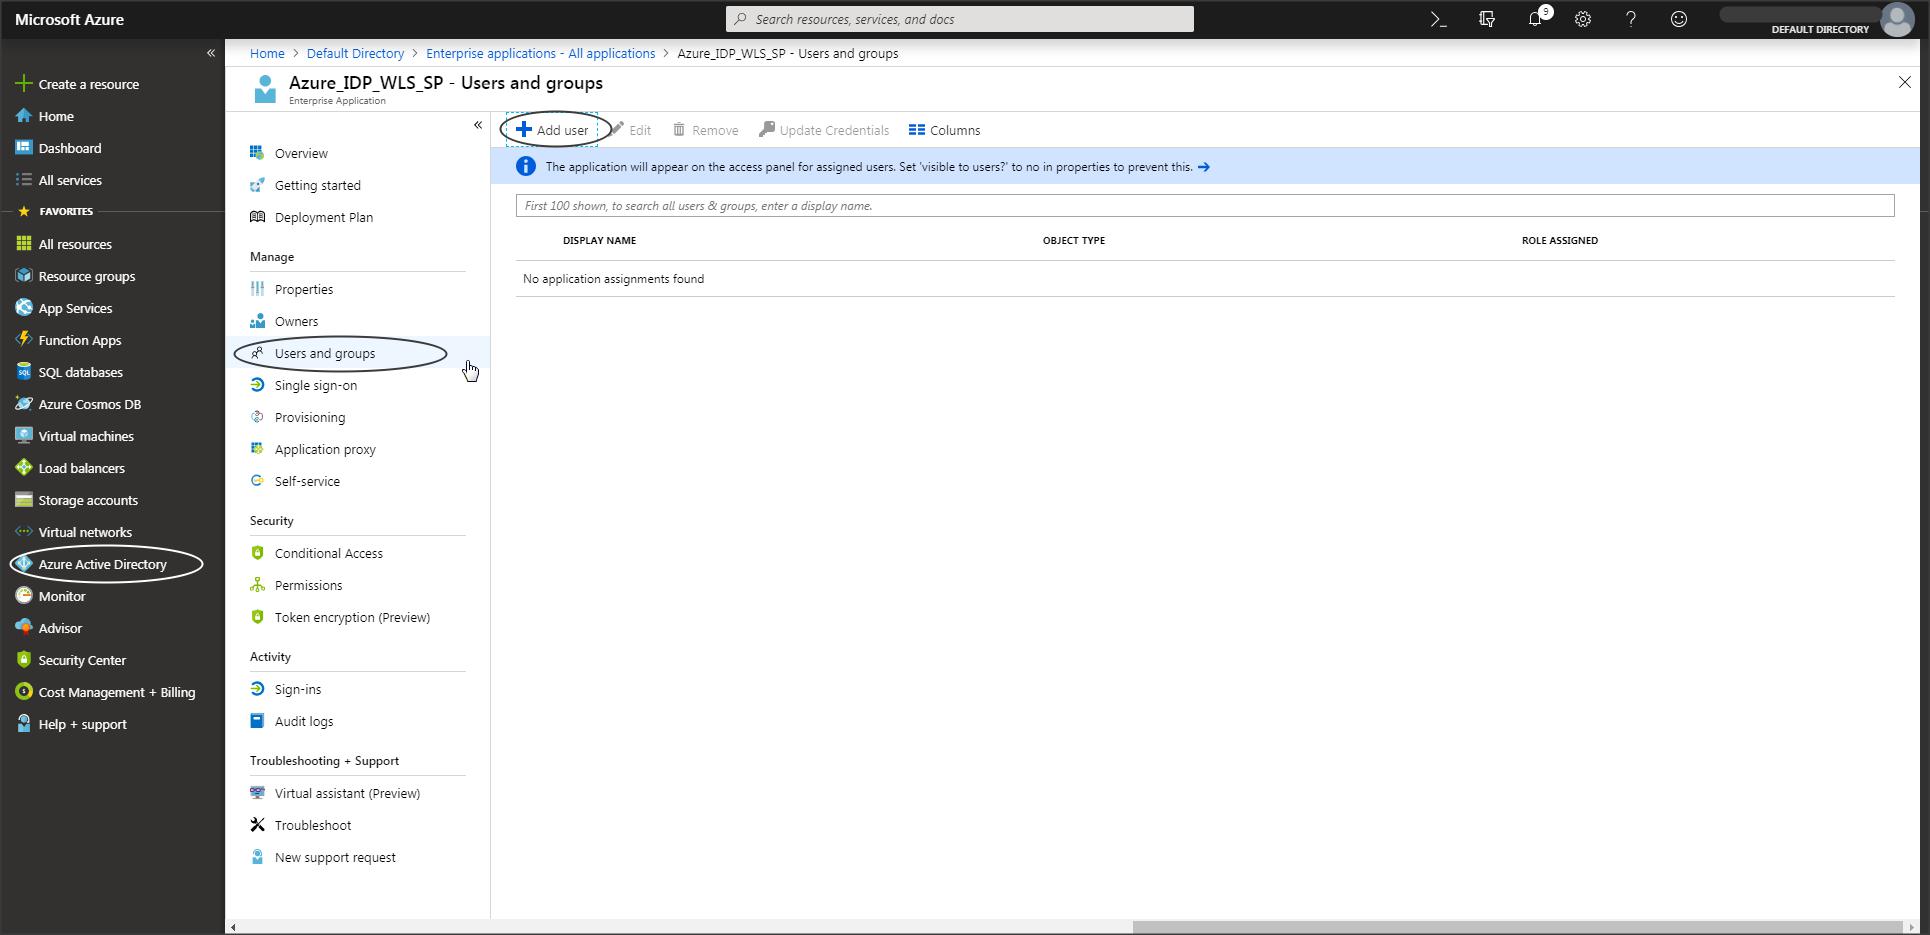Open Sign-ins activity
Viewport: 1930px width, 935px height.
(298, 689)
